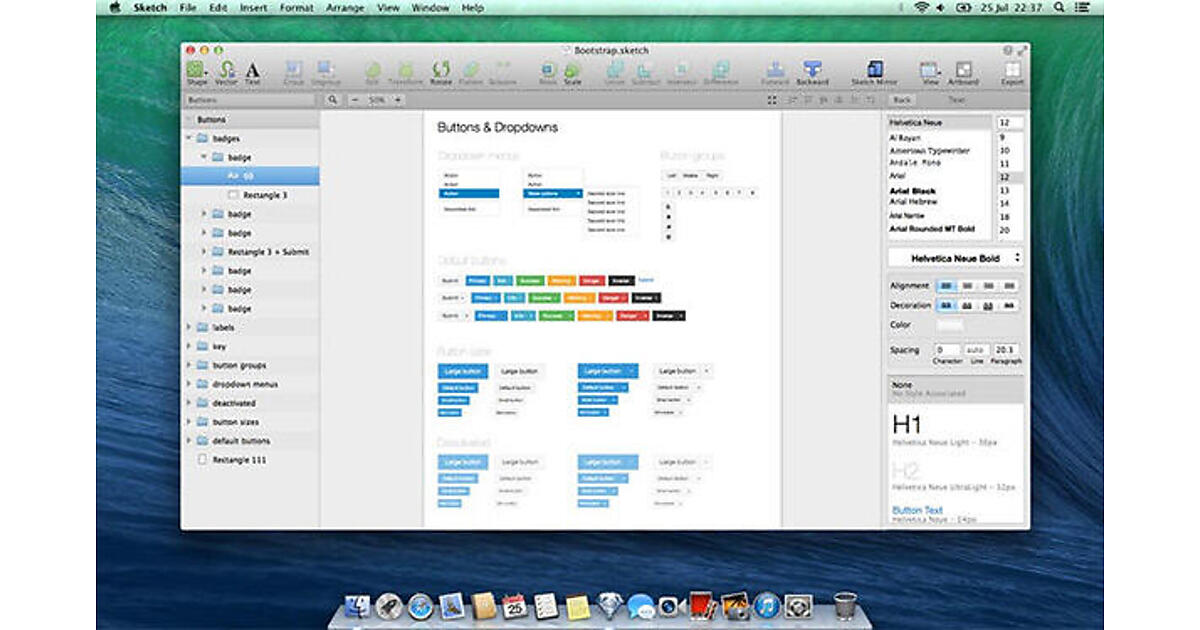Select the Vector tool in toolbar
1200x630 pixels.
[227, 70]
